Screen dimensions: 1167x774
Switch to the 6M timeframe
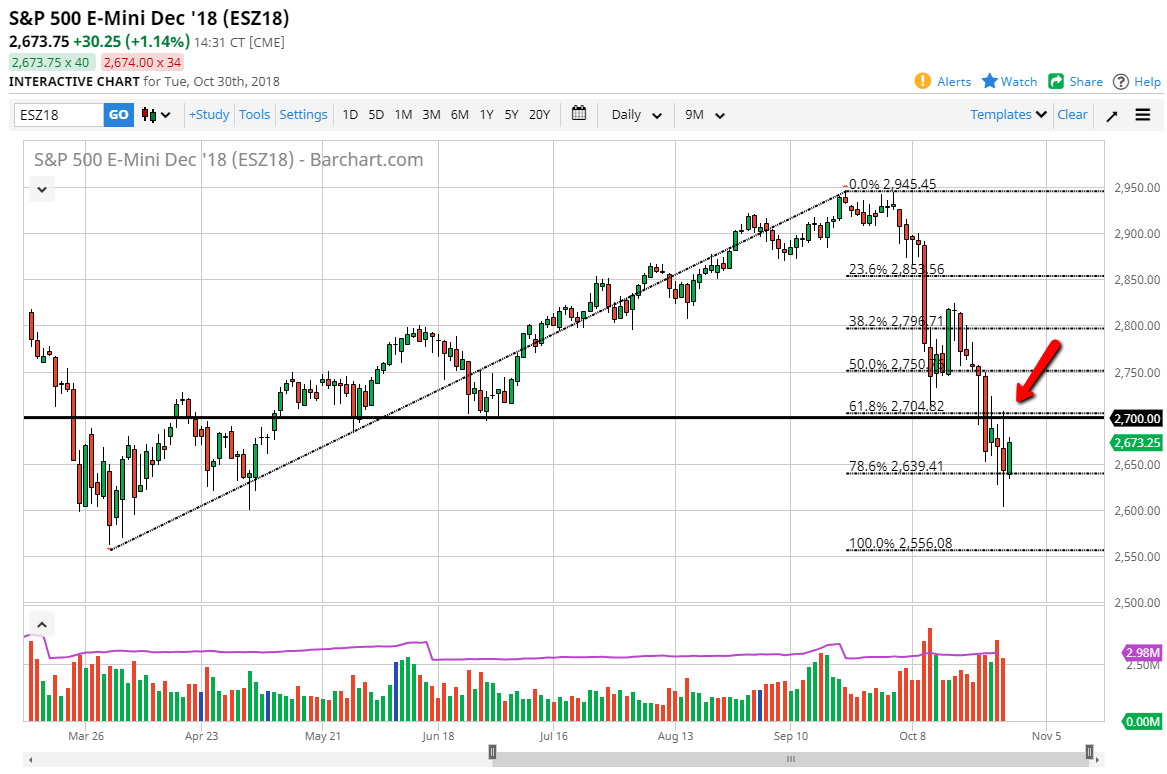459,115
